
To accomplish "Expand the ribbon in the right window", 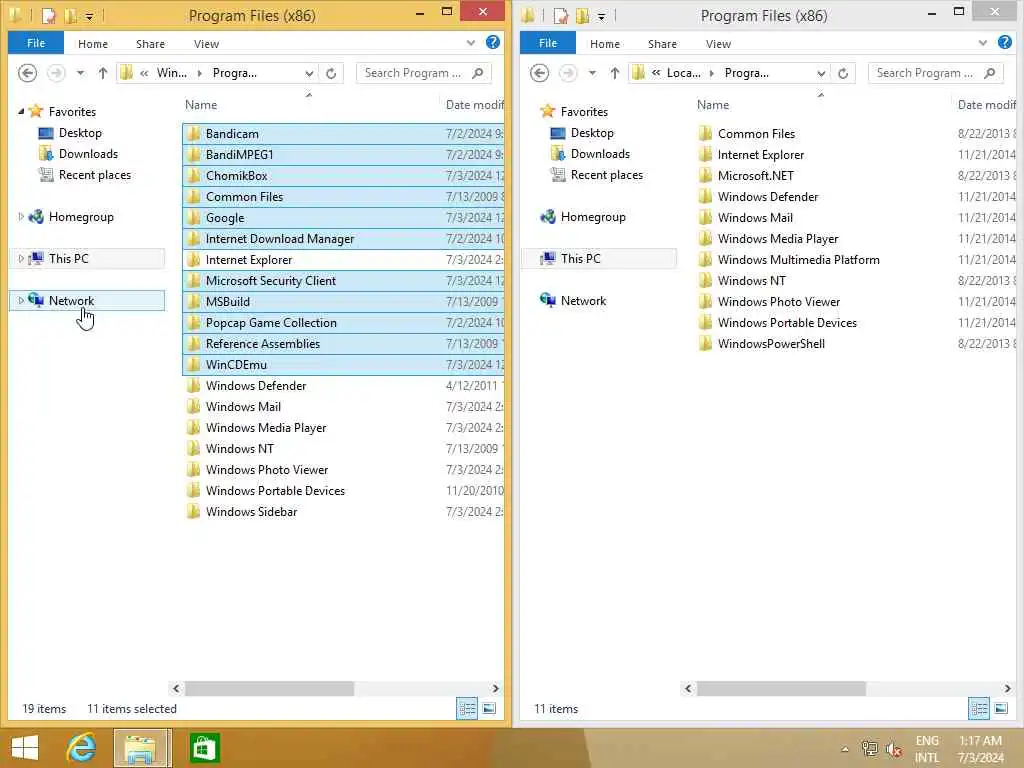I will 983,43.
